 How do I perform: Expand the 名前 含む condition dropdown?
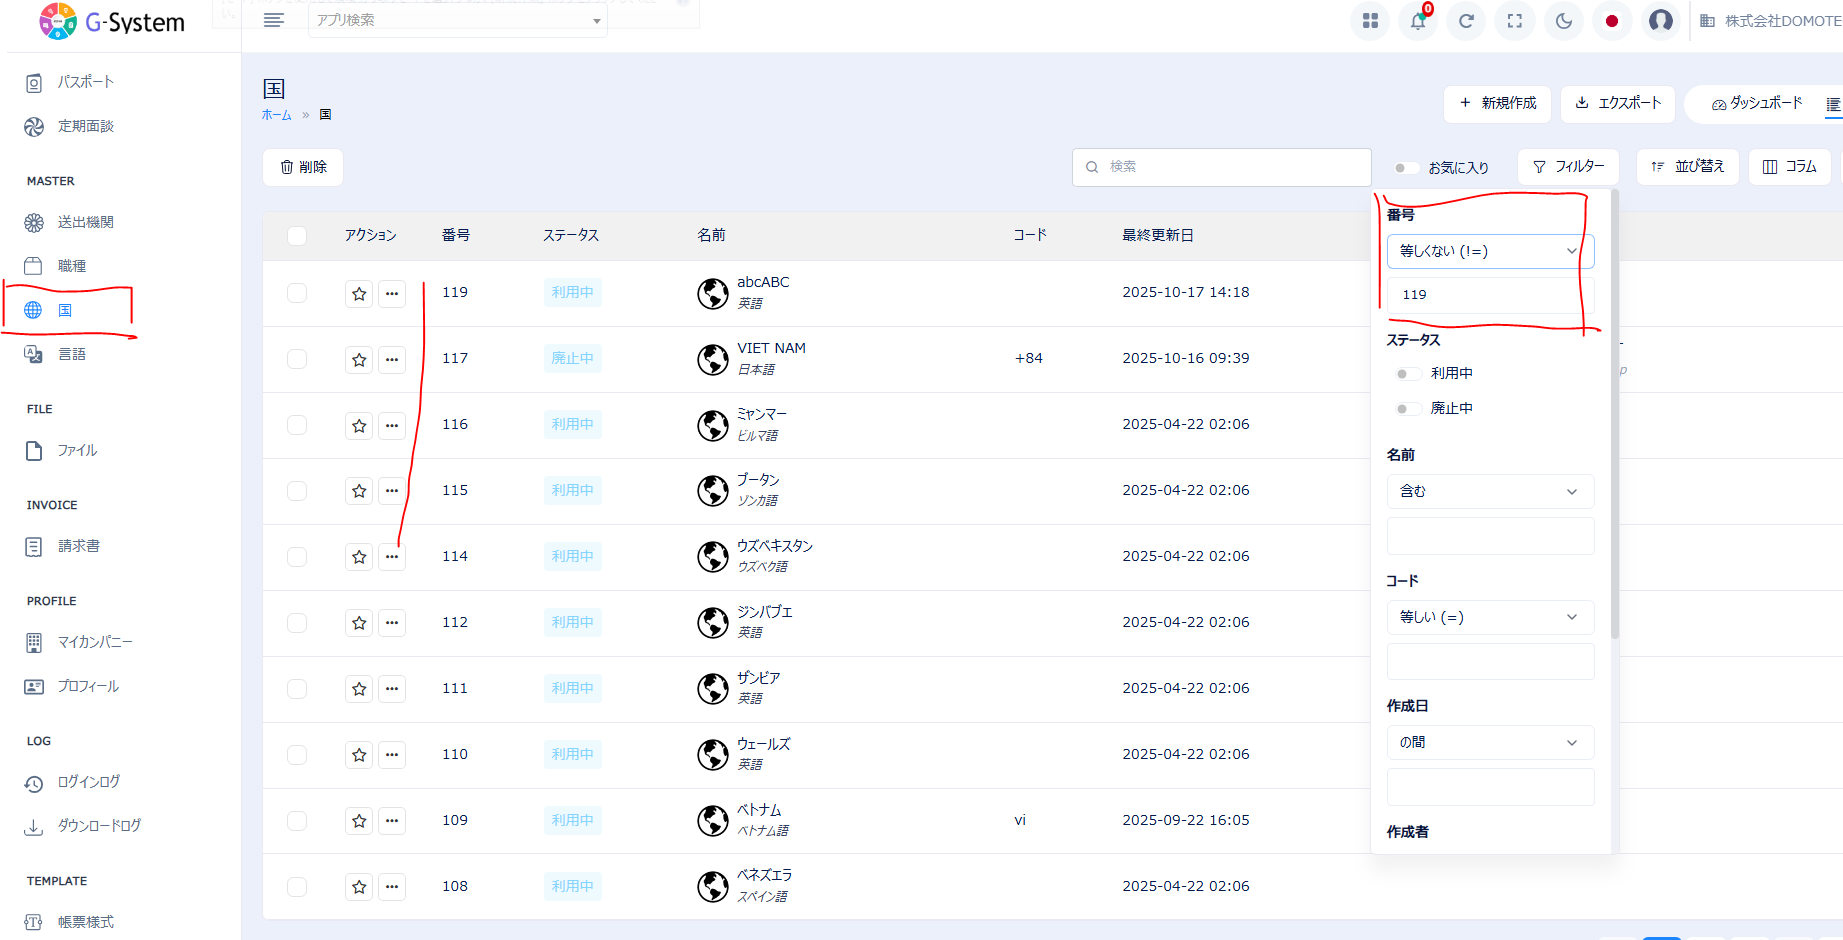click(x=1489, y=491)
